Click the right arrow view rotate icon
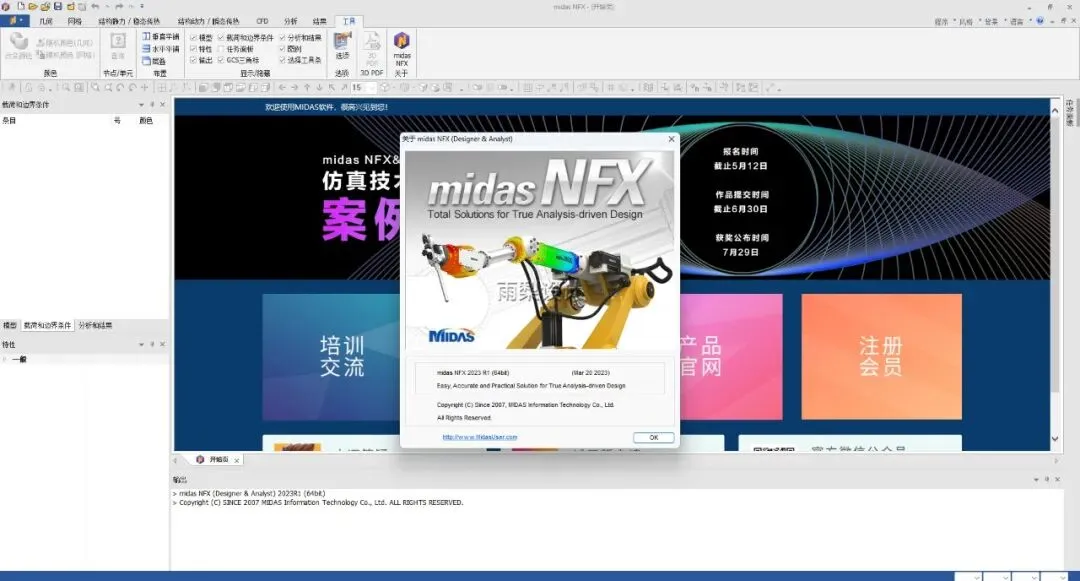The width and height of the screenshot is (1080, 581). [294, 87]
